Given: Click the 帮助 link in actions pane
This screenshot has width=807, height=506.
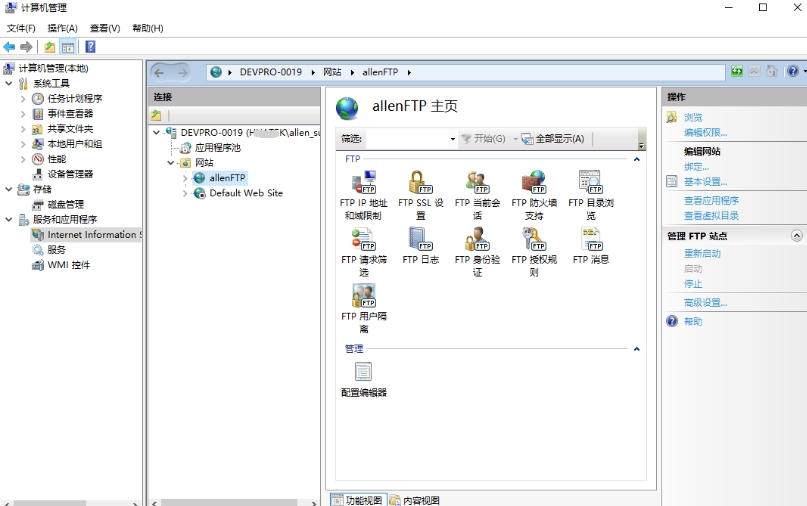Looking at the screenshot, I should point(693,321).
